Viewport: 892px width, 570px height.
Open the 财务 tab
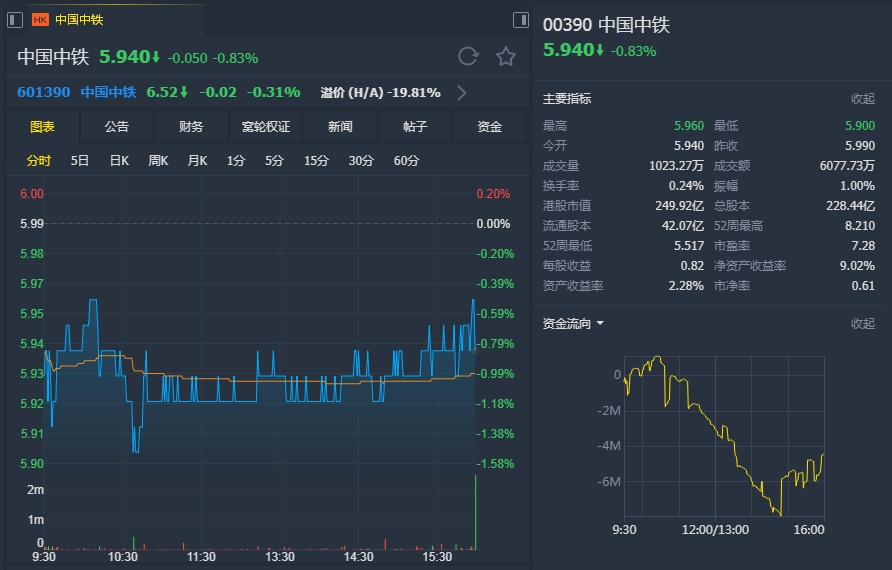coord(191,127)
